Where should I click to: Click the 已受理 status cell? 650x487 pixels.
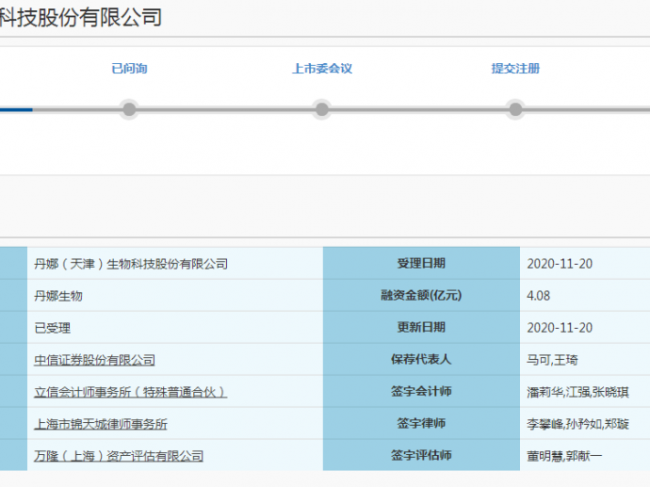[x=175, y=328]
